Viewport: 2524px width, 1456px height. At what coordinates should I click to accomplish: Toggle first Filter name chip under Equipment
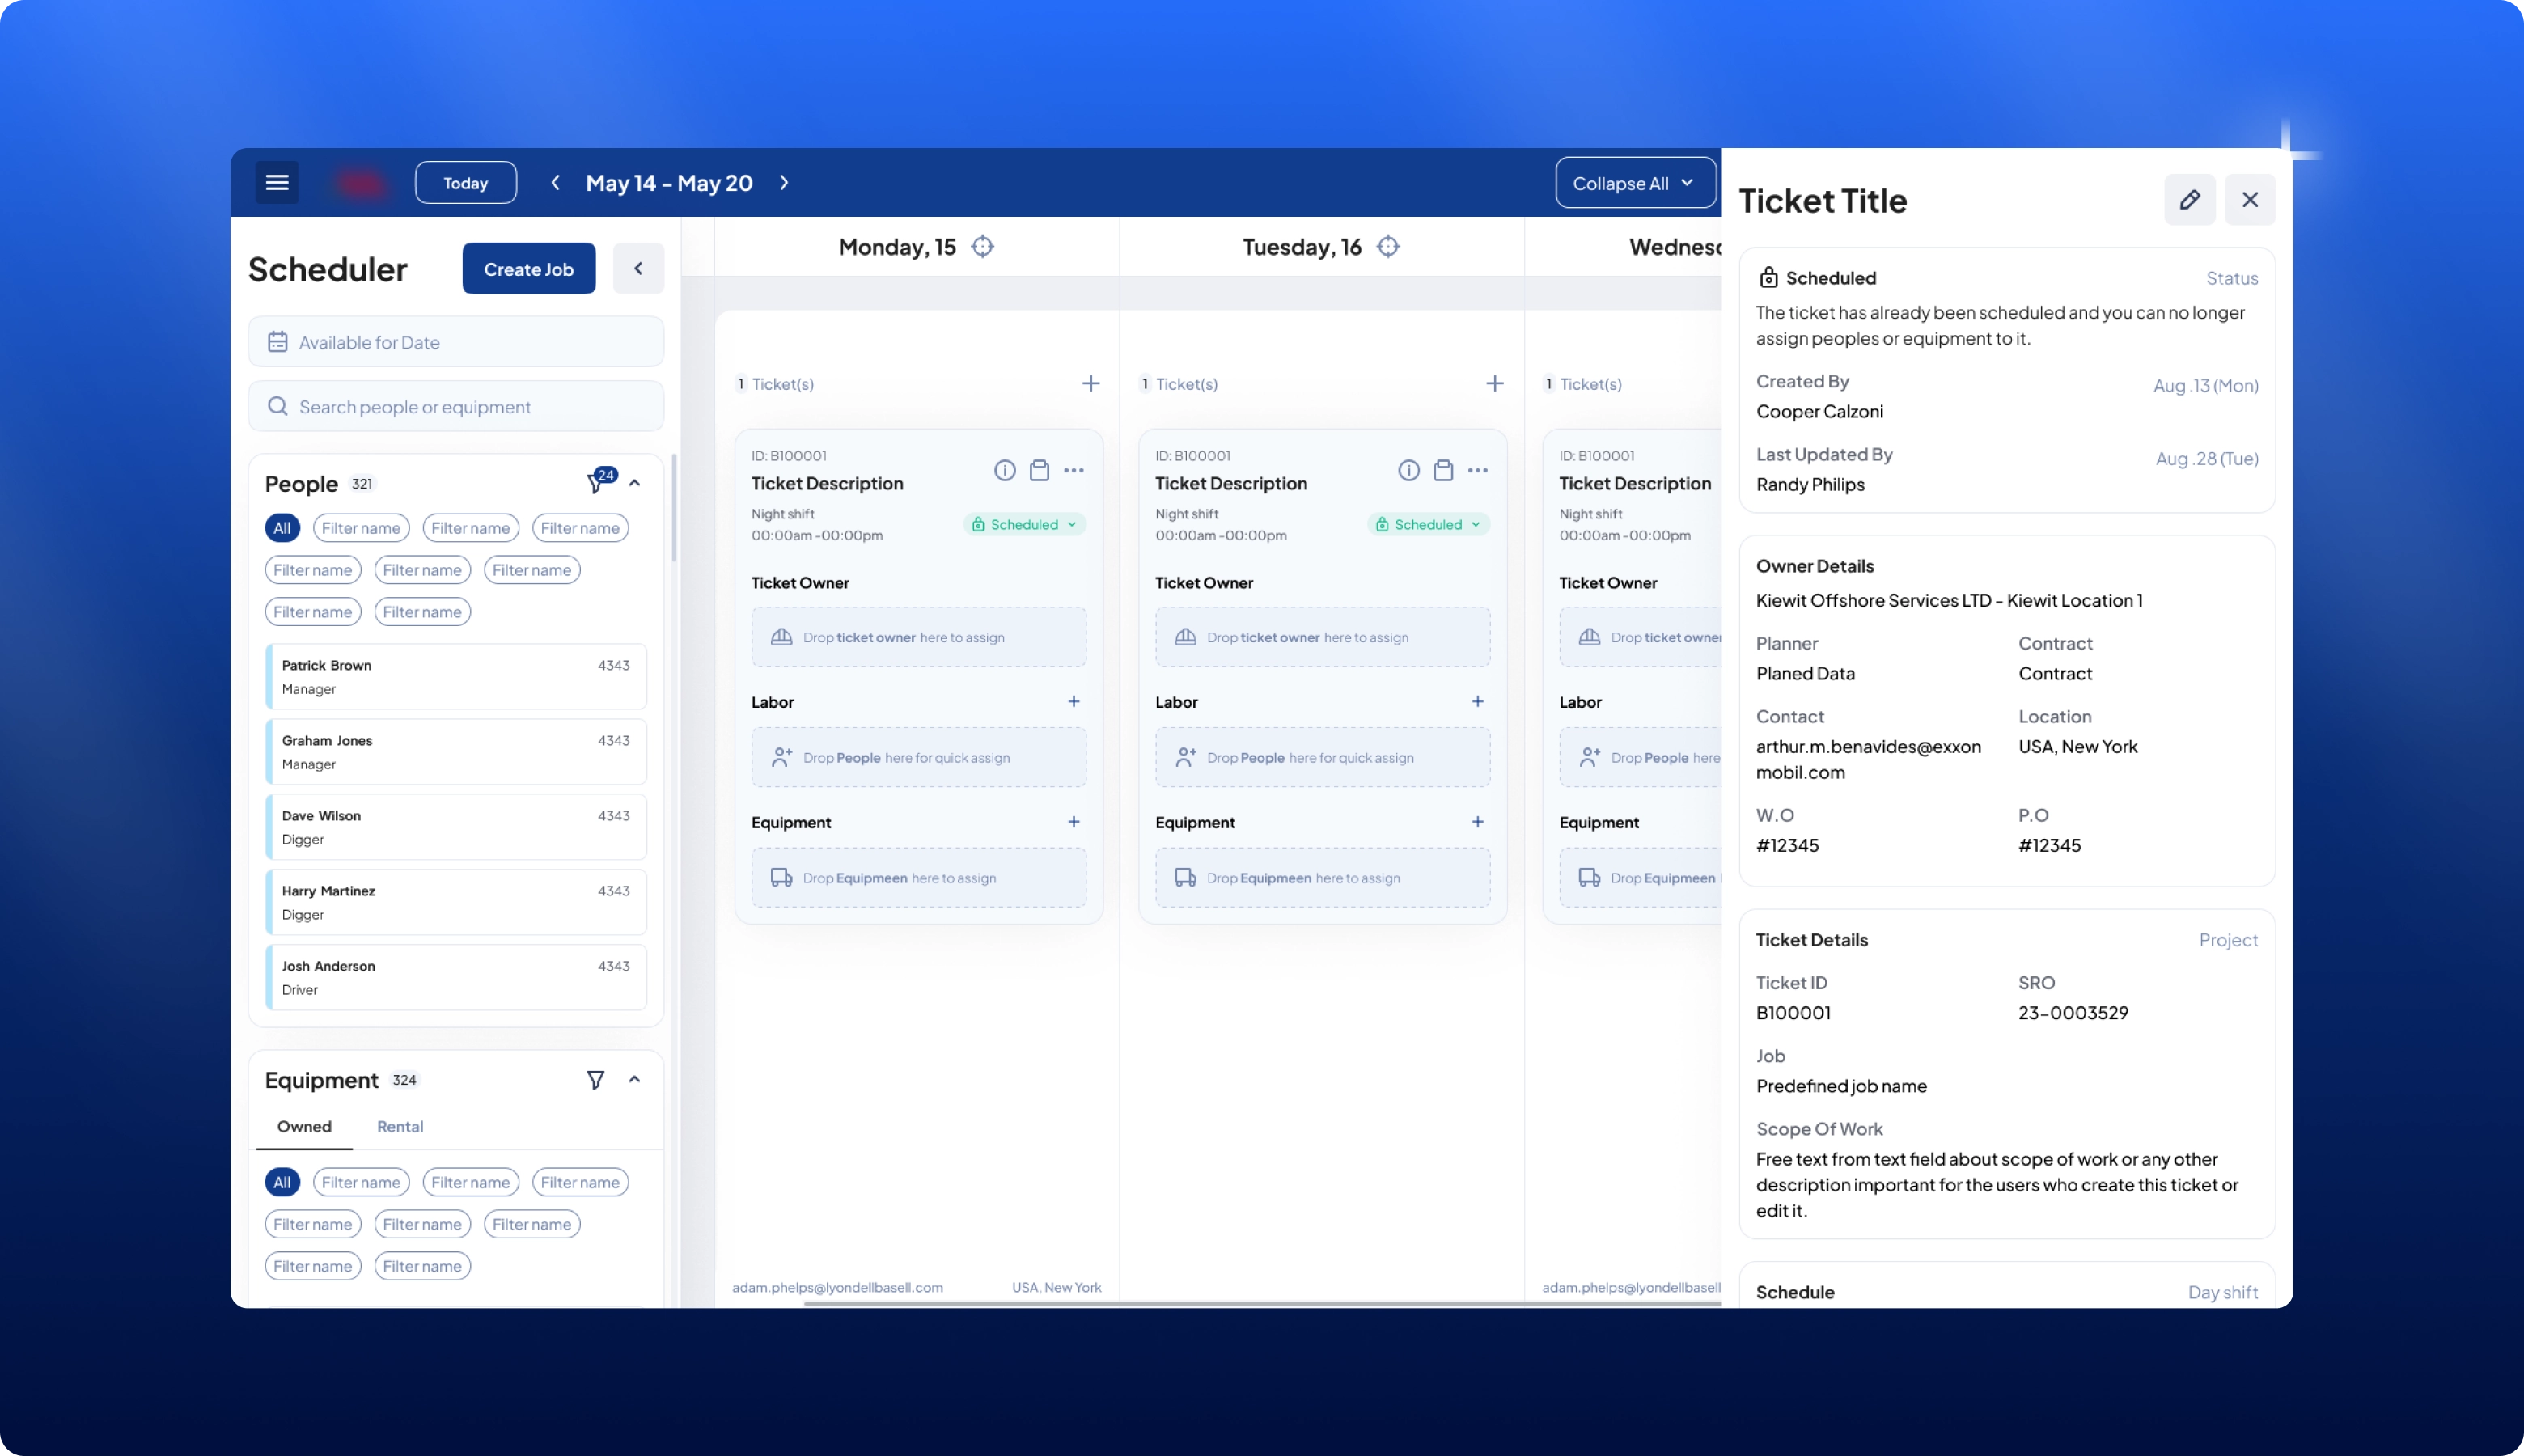[x=361, y=1182]
